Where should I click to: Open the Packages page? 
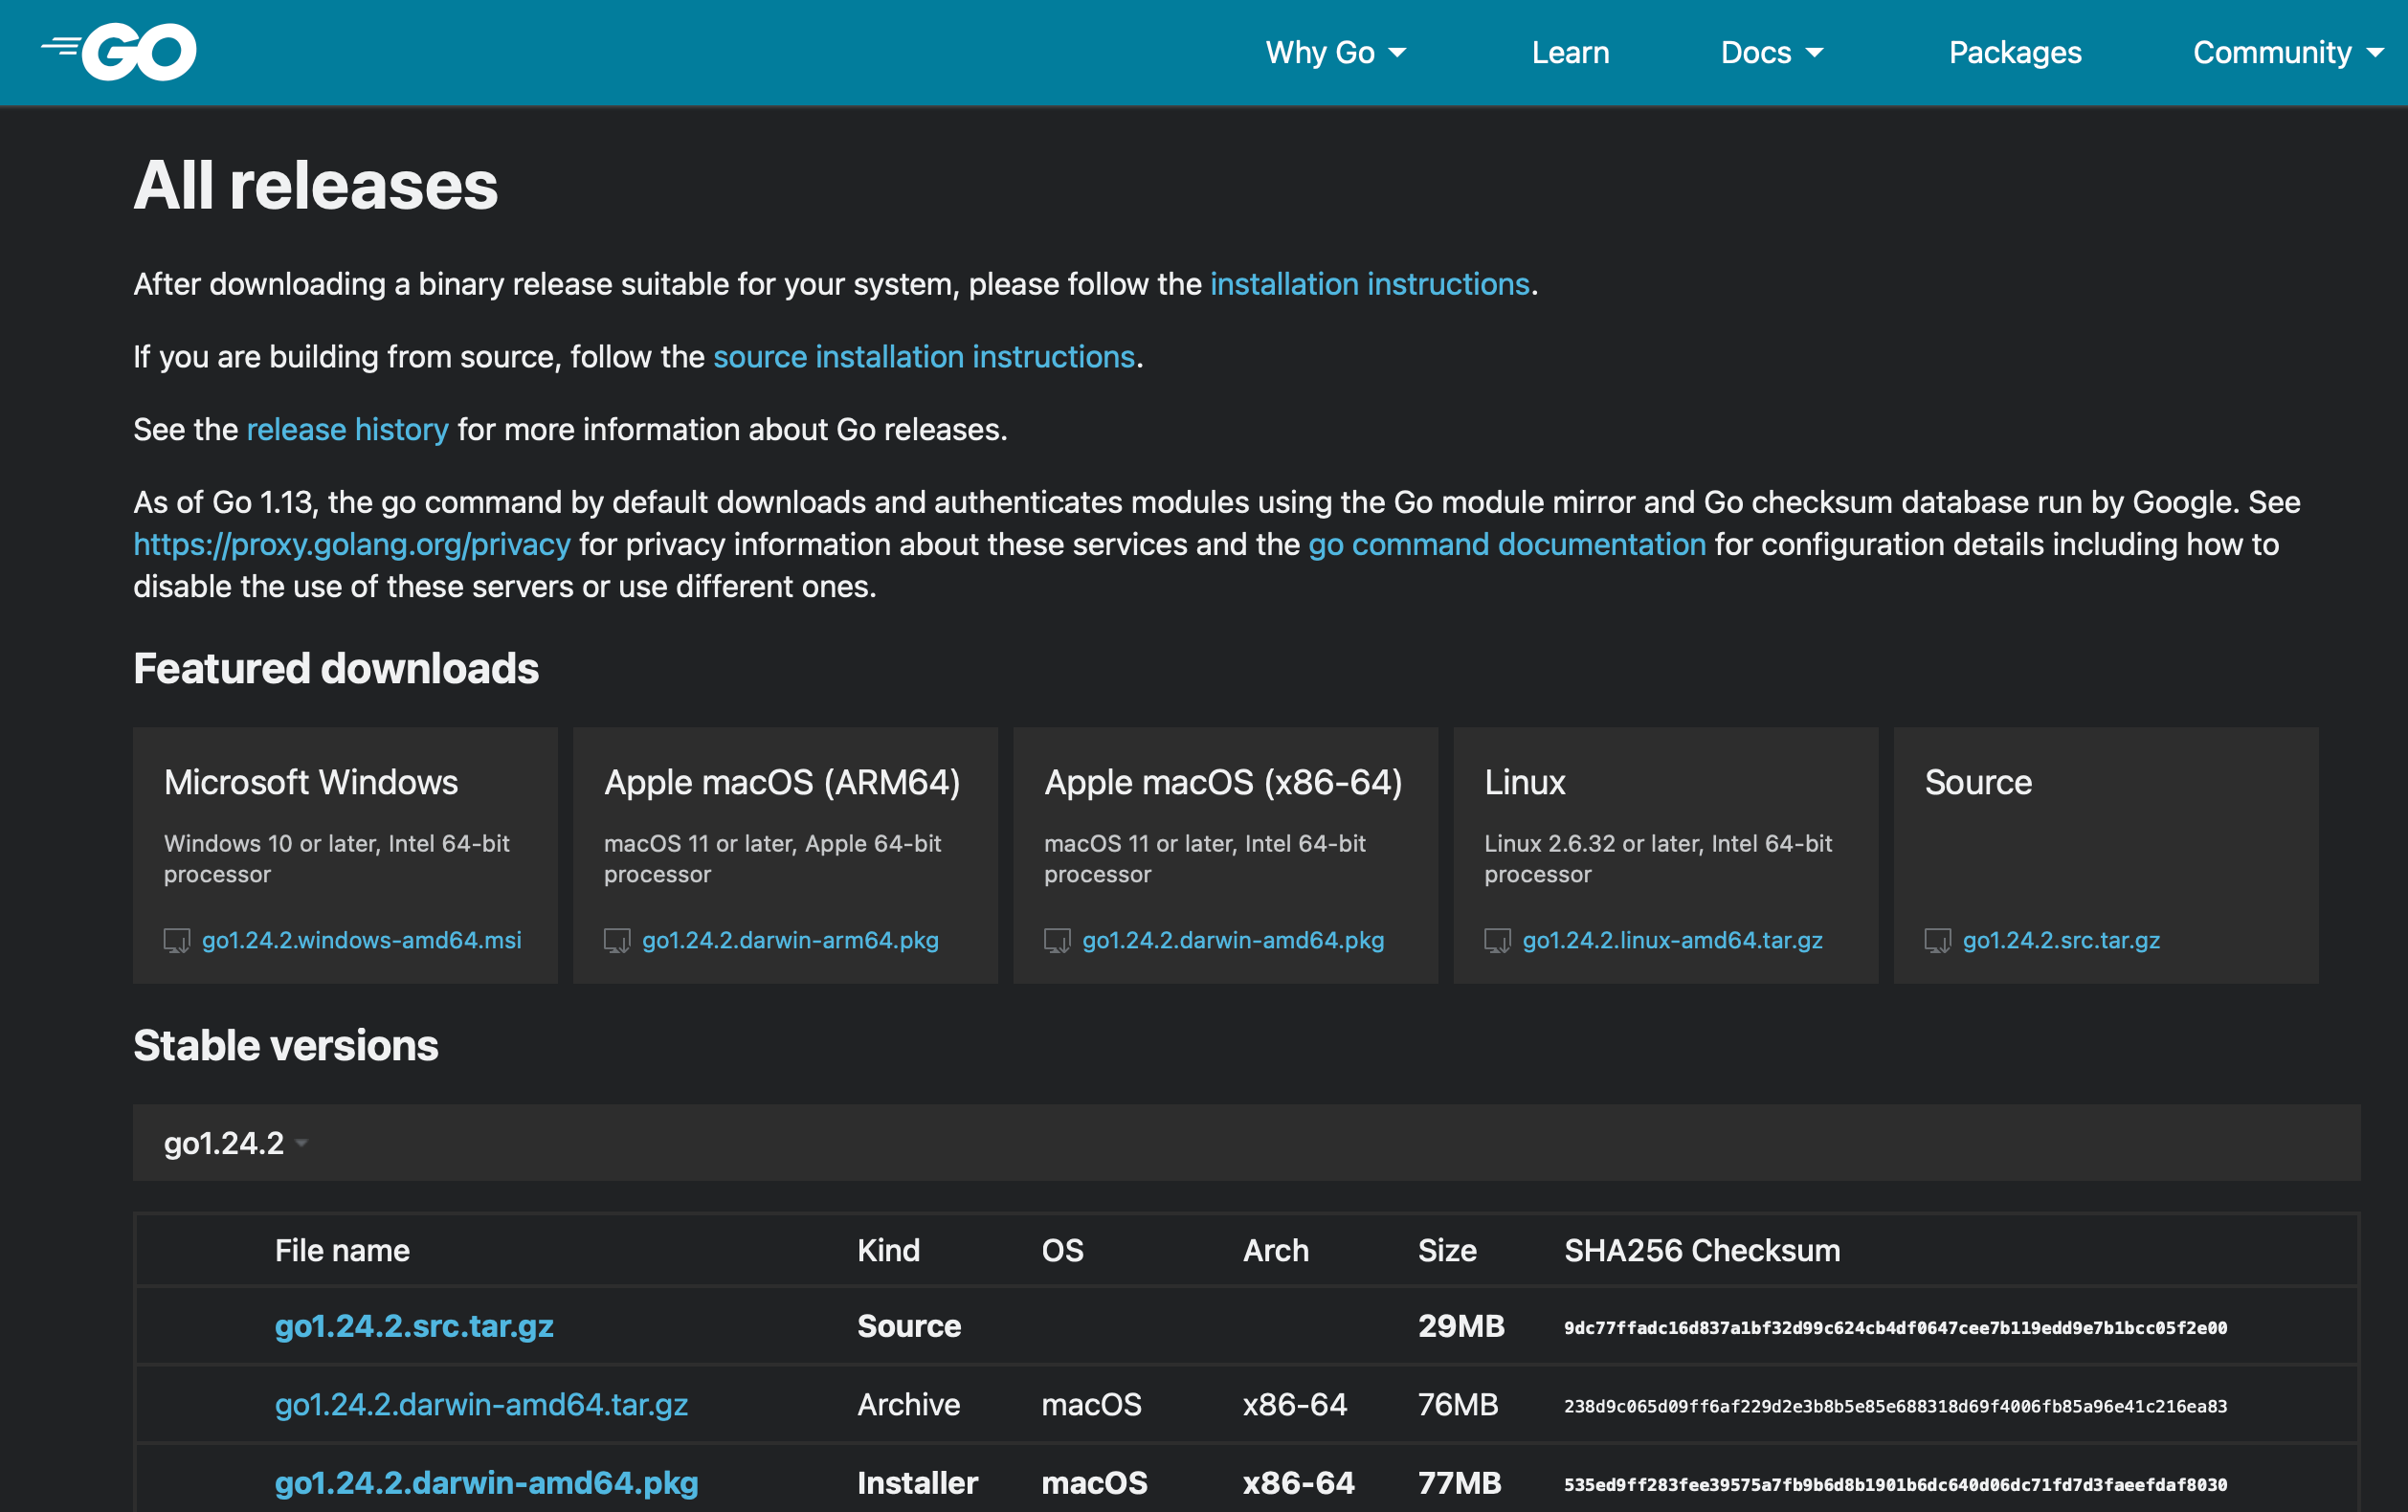click(x=2015, y=52)
